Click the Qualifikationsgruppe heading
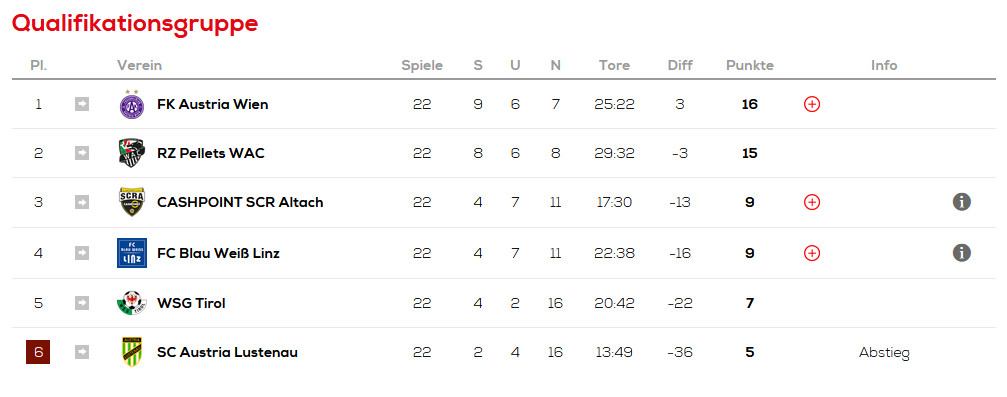The image size is (1007, 397). (x=135, y=22)
